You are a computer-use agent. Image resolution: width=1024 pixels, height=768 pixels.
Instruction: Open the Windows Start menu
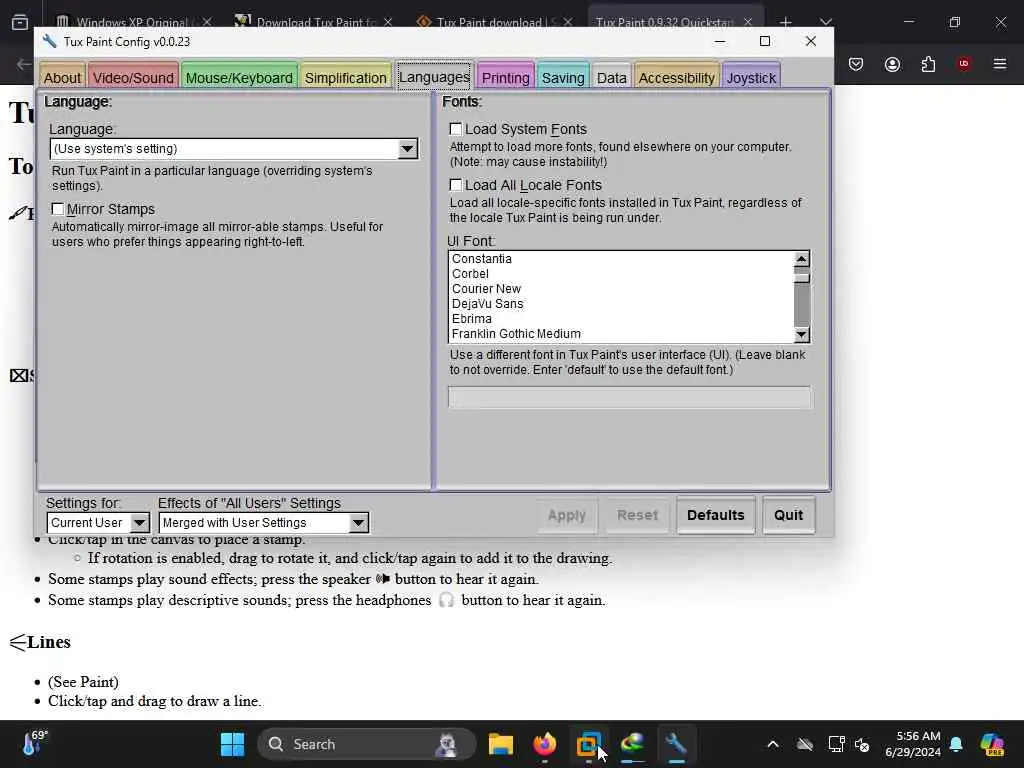(x=232, y=744)
